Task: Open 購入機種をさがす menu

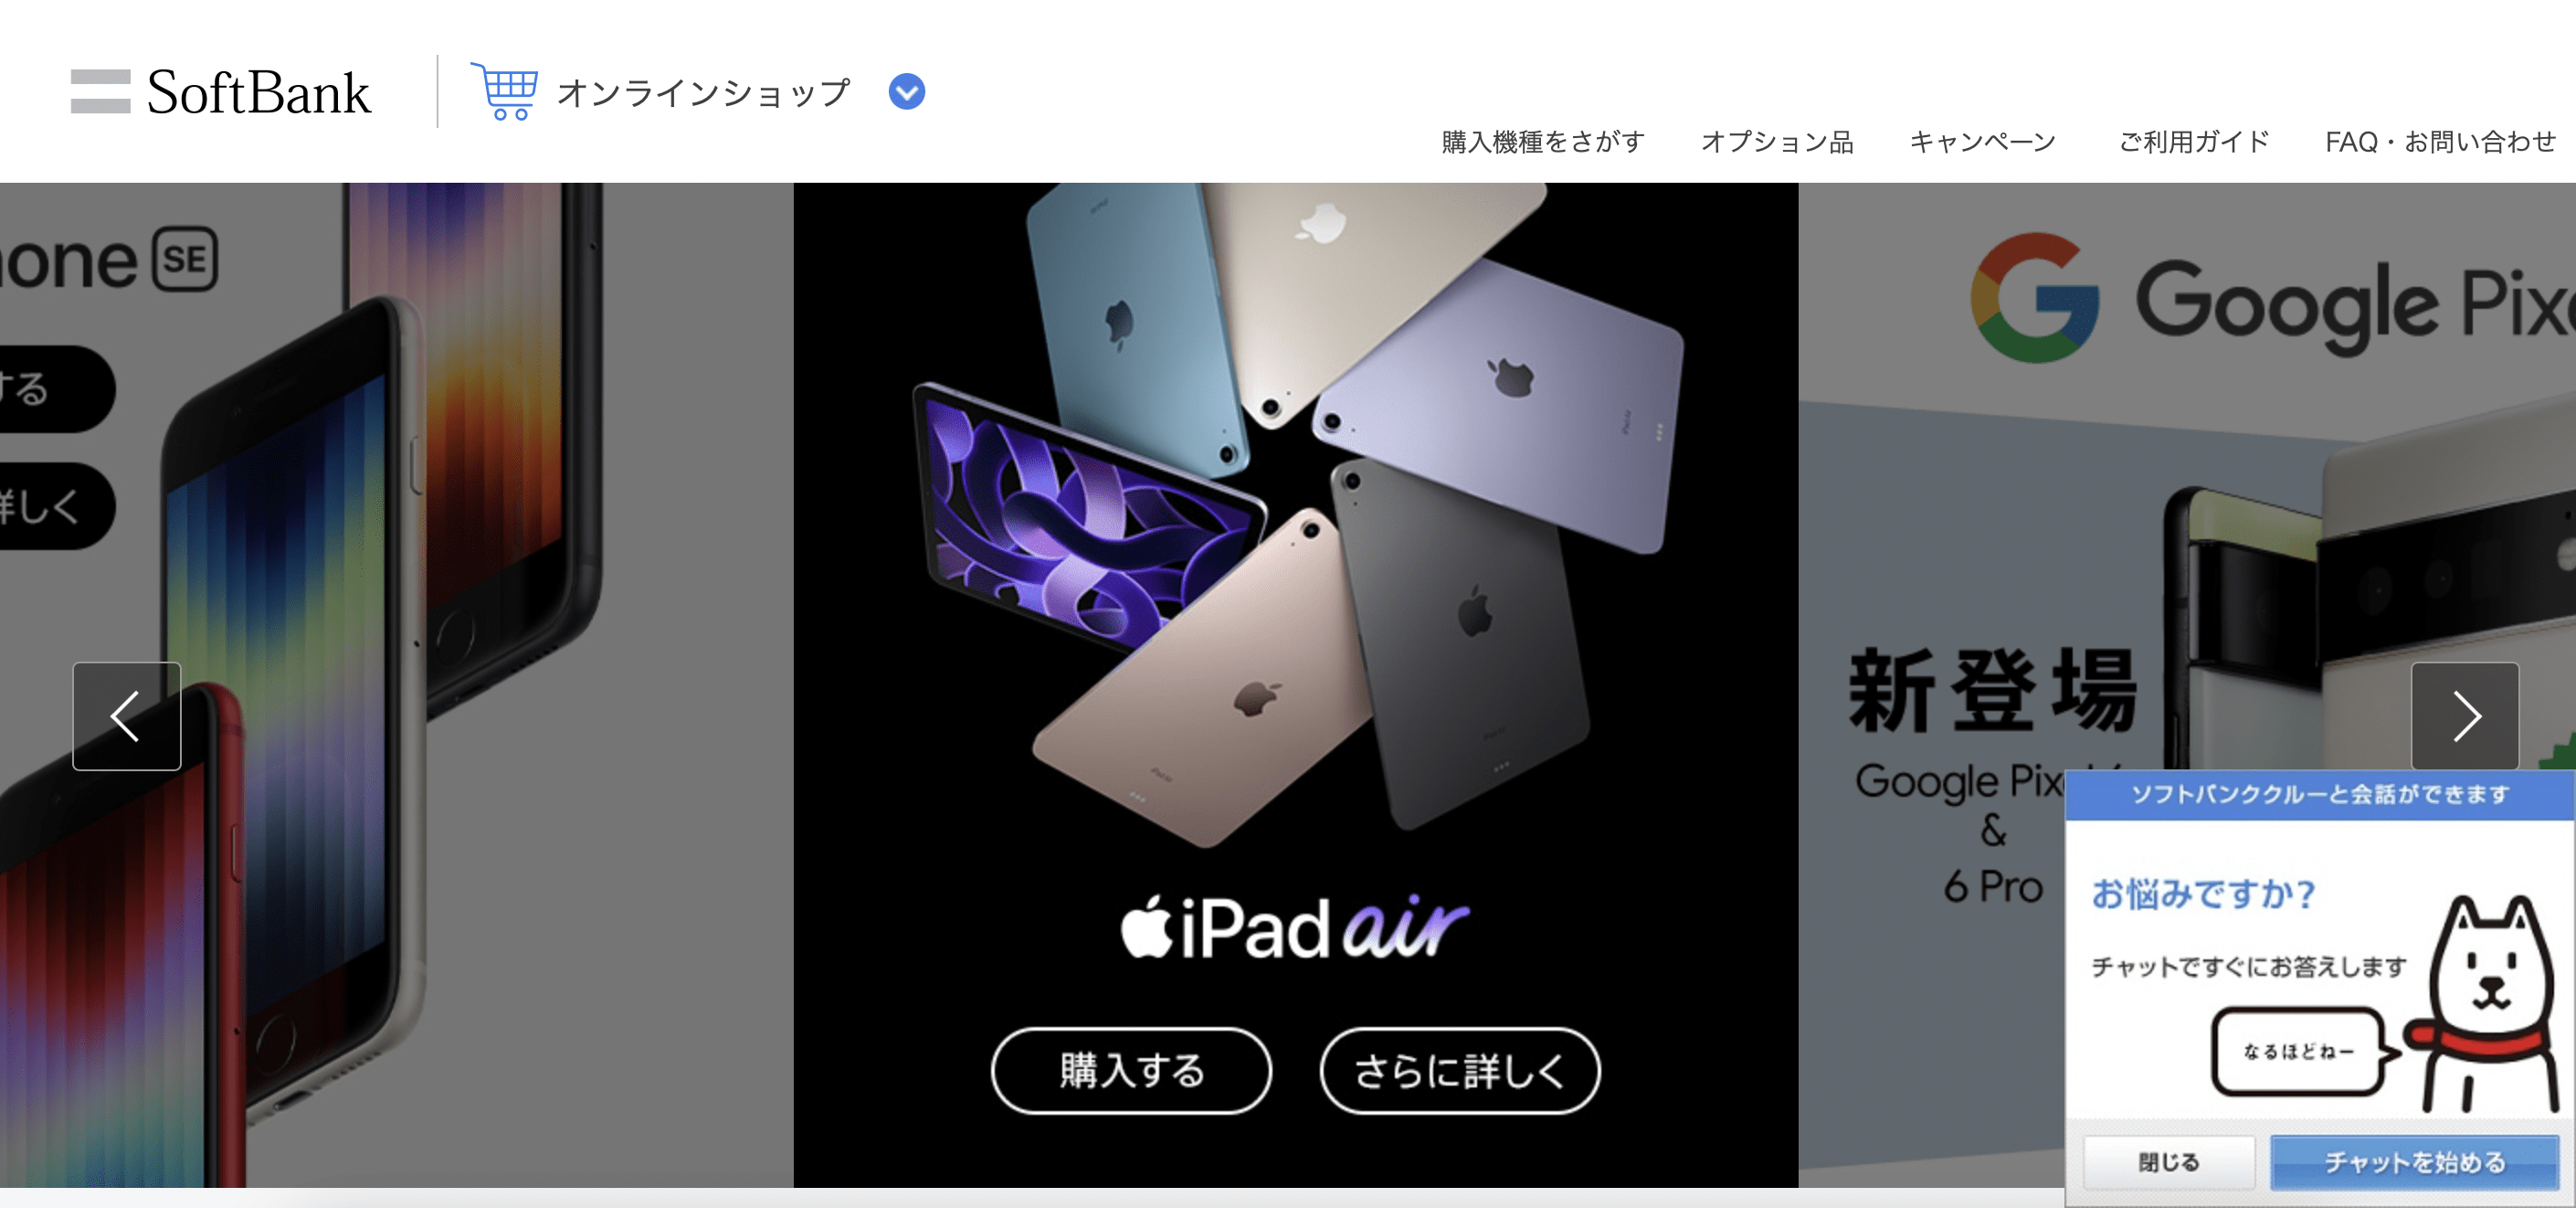Action: click(1543, 142)
